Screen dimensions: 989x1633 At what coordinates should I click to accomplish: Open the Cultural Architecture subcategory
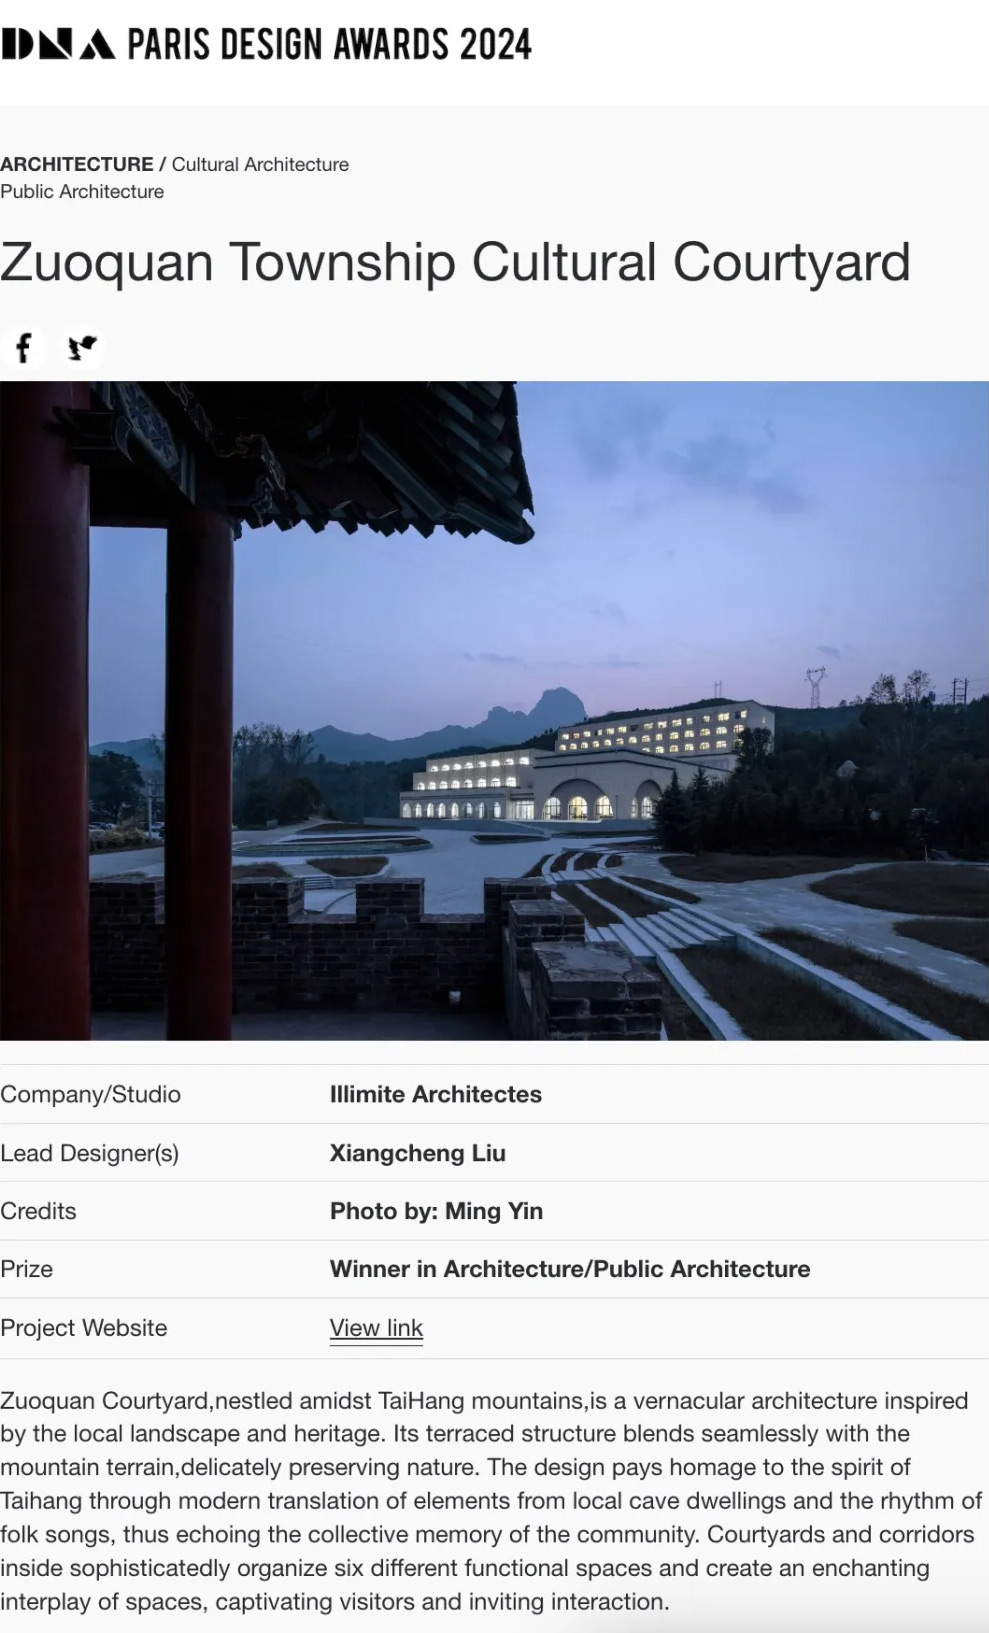pos(260,164)
